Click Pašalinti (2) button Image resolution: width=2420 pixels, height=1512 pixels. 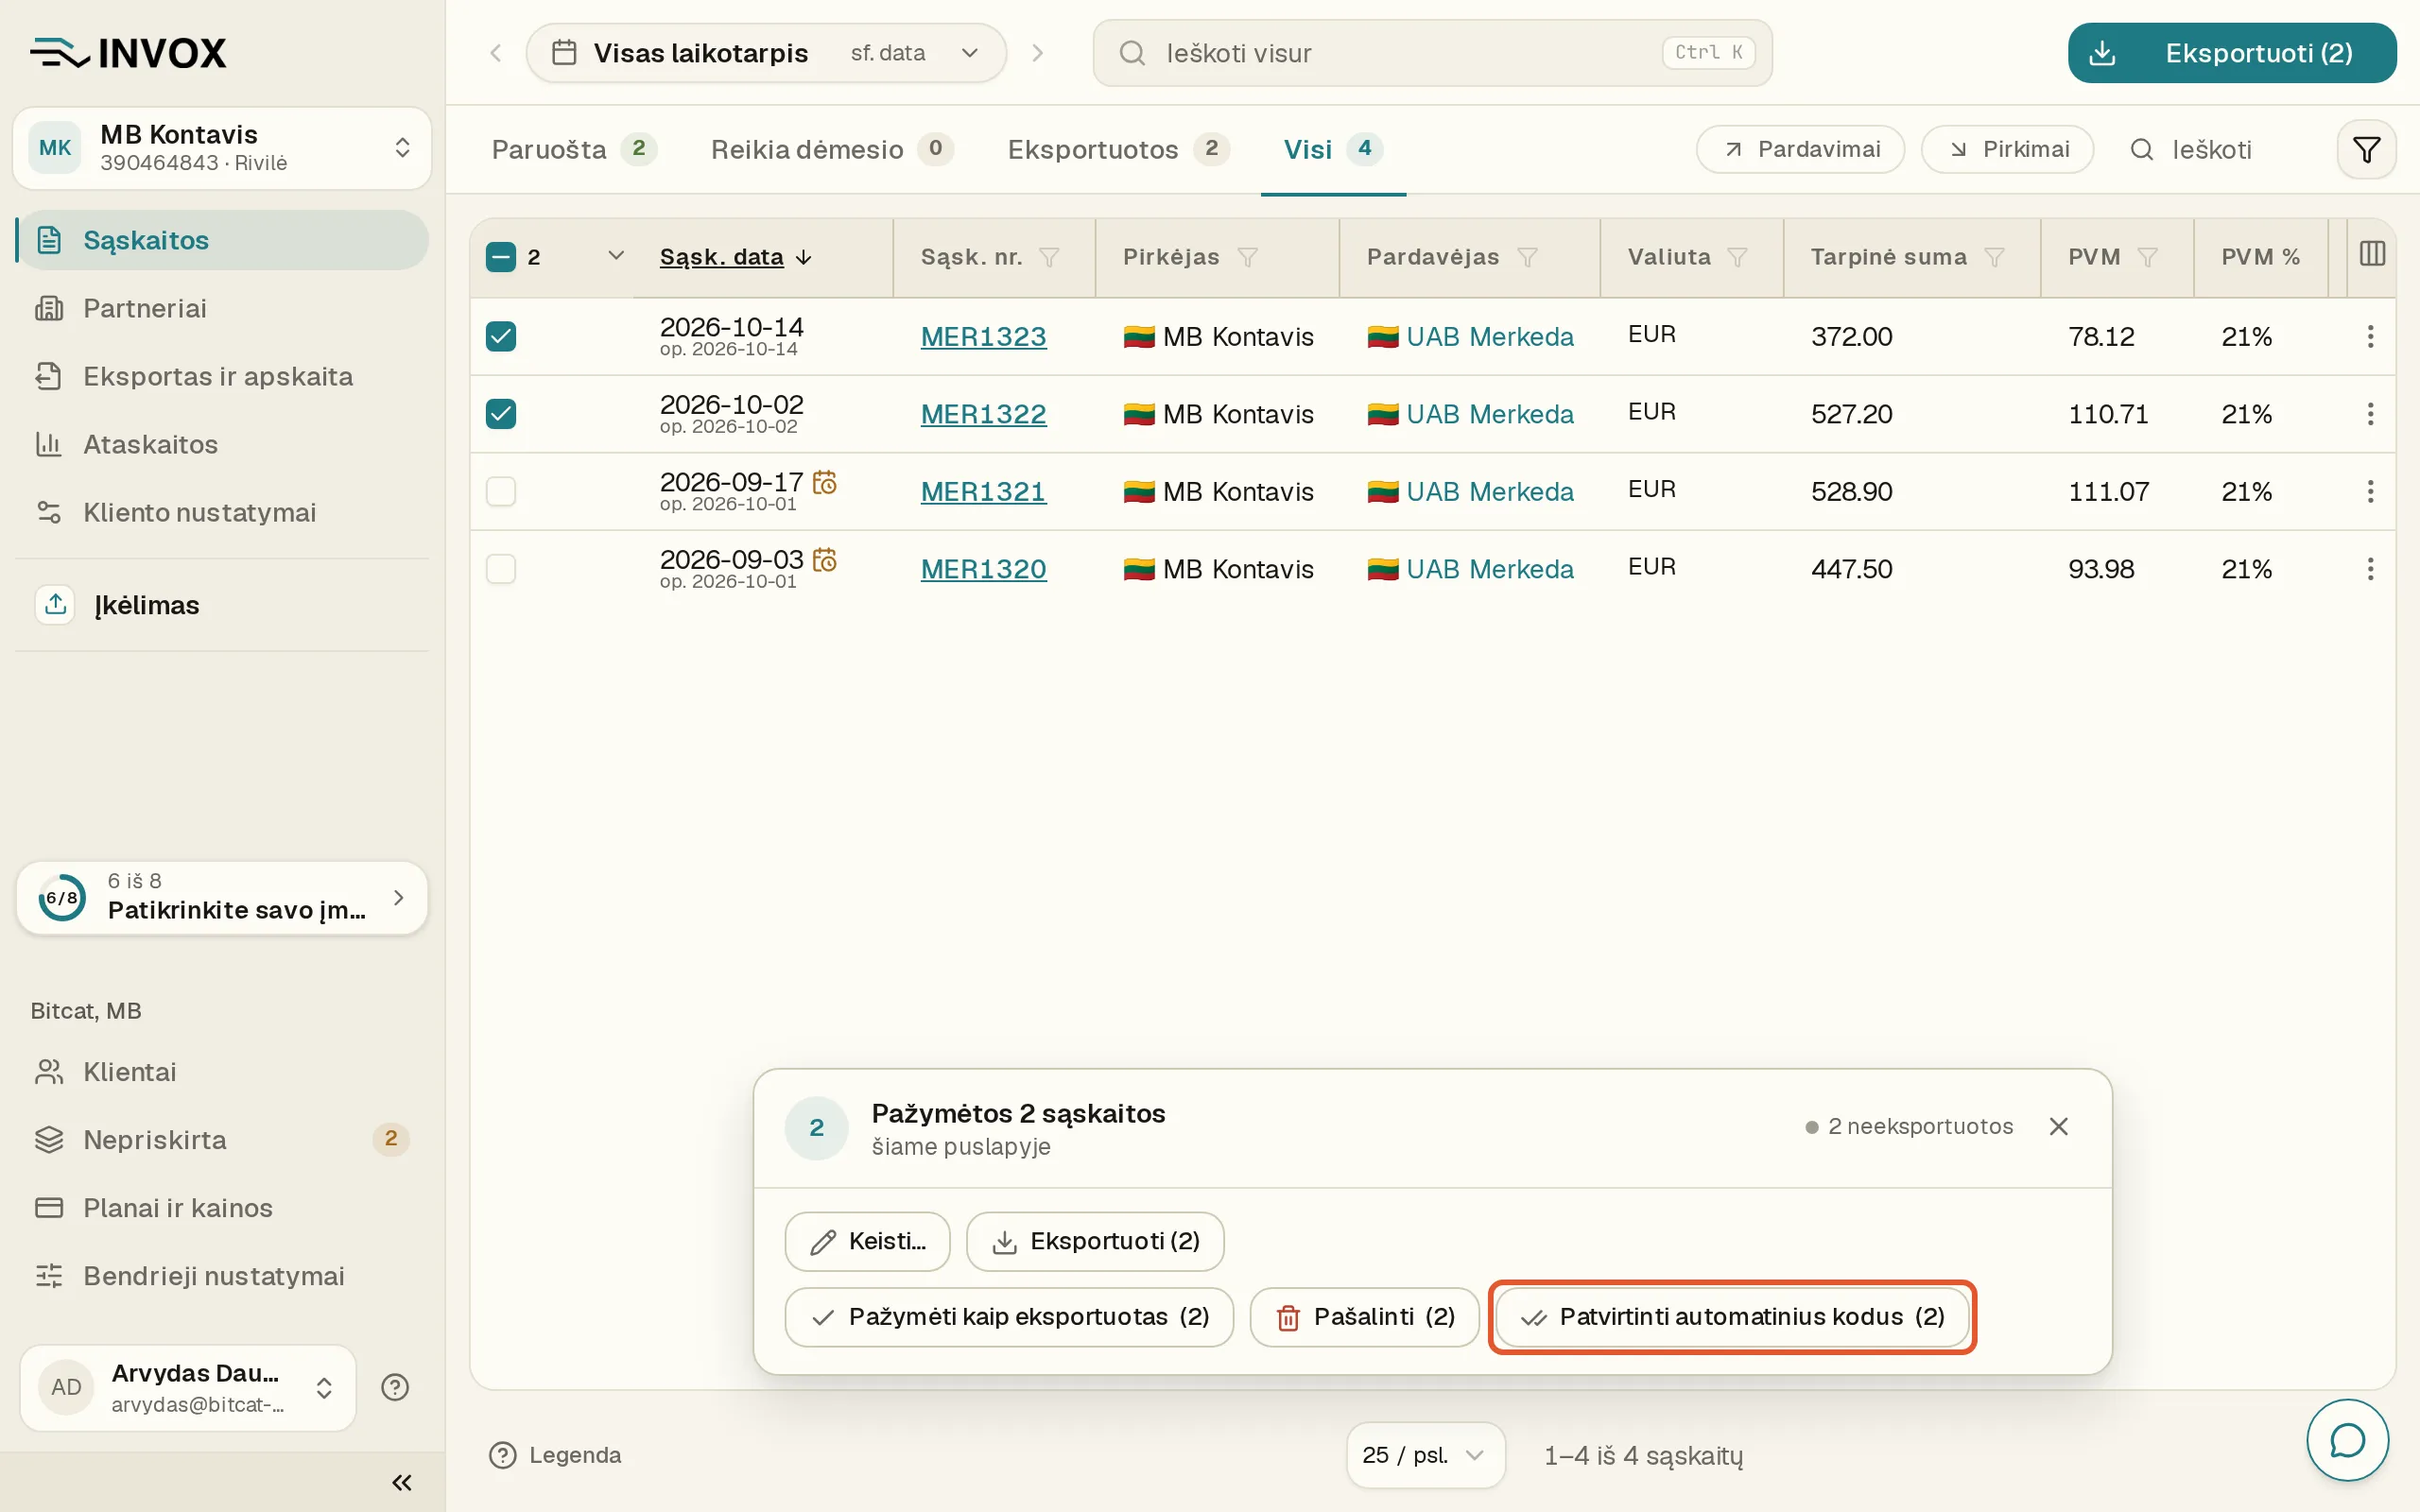1364,1317
